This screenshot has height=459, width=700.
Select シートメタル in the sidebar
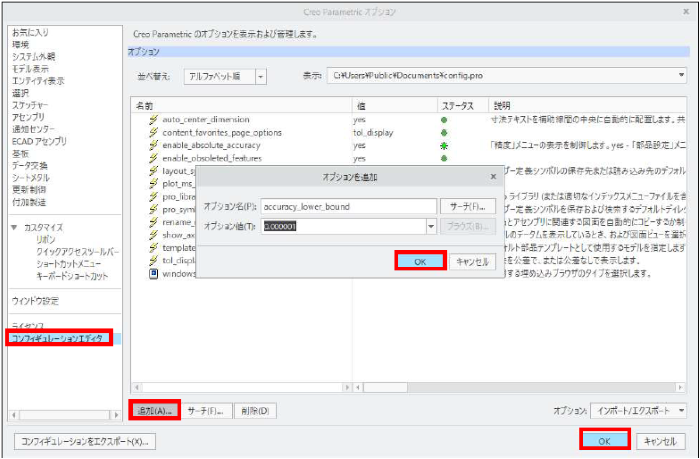tap(31, 178)
